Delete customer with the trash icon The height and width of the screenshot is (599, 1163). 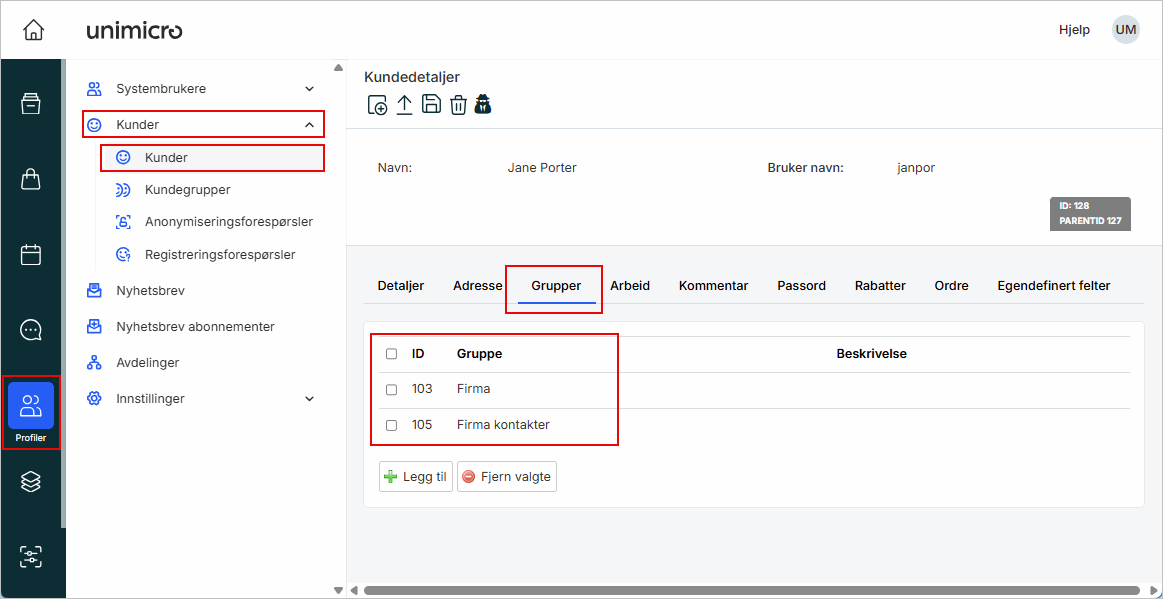pyautogui.click(x=458, y=105)
